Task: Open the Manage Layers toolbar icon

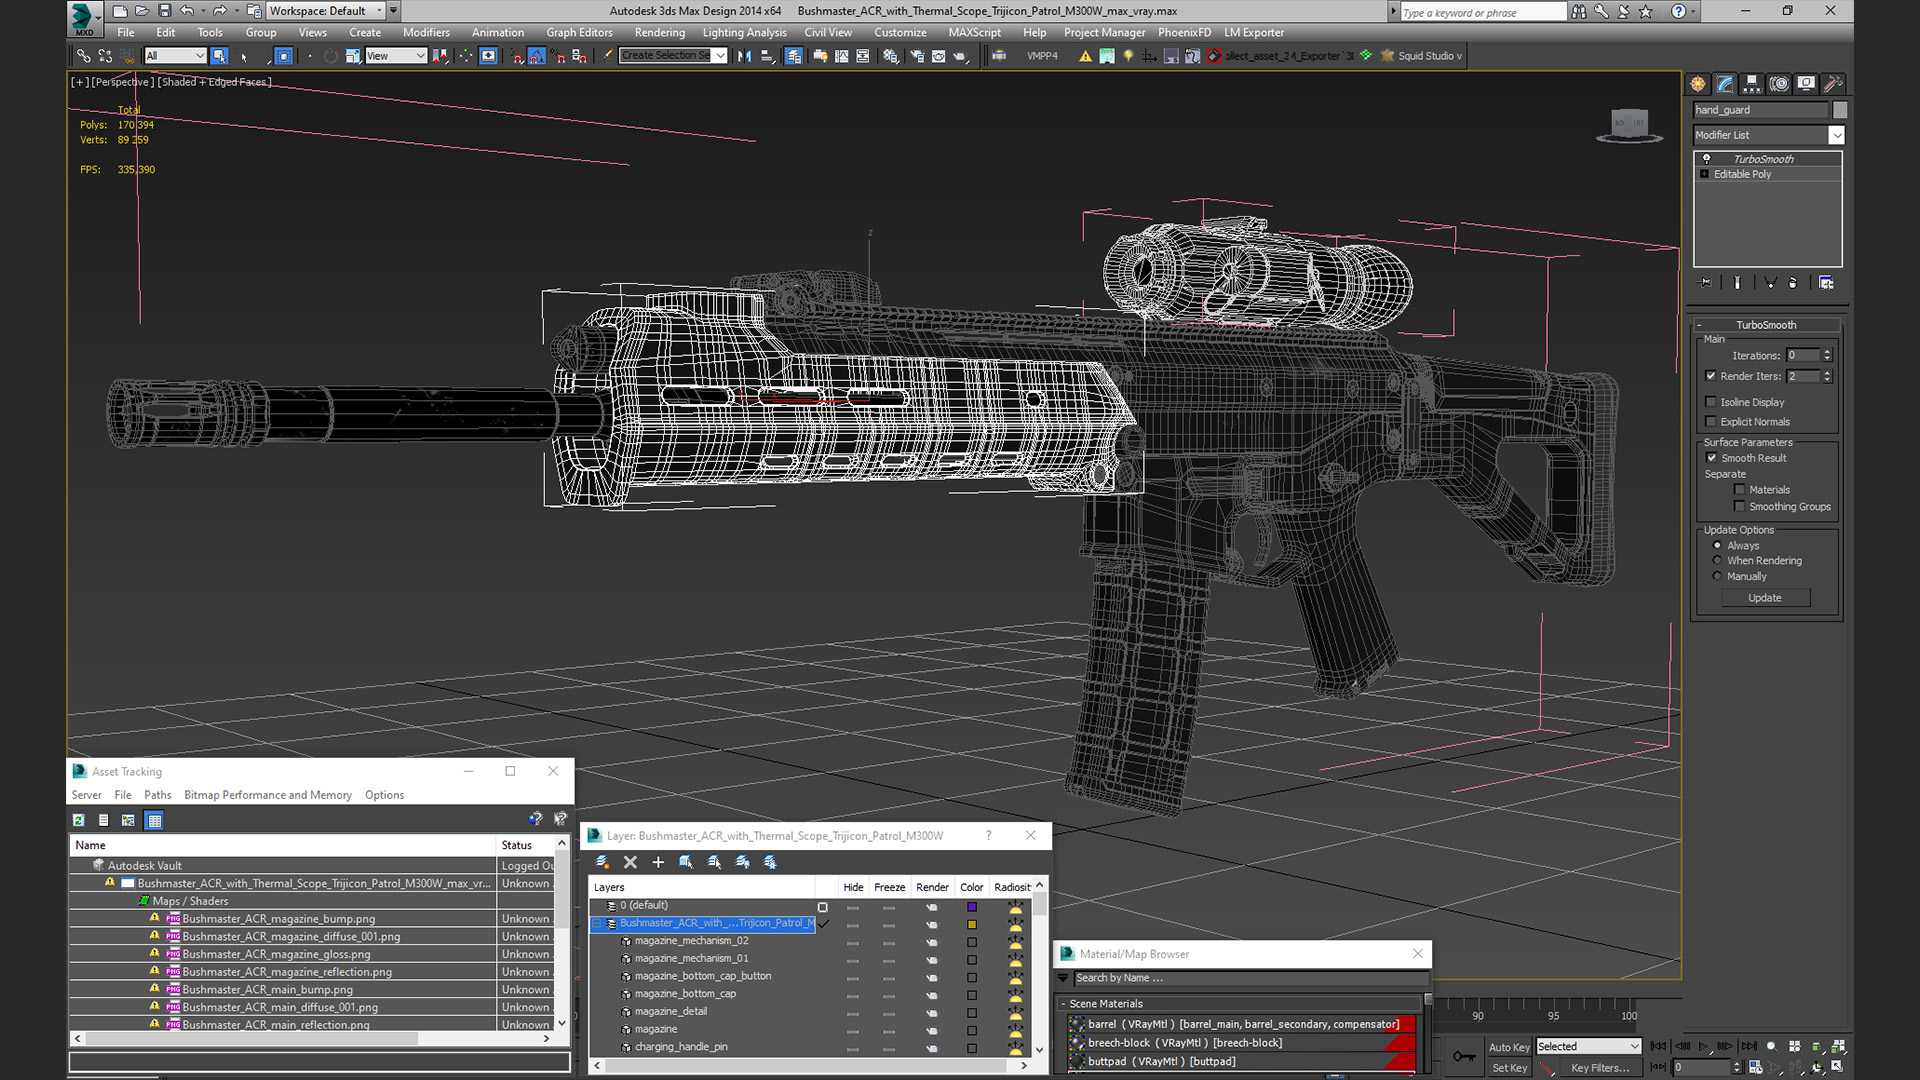Action: tap(793, 56)
